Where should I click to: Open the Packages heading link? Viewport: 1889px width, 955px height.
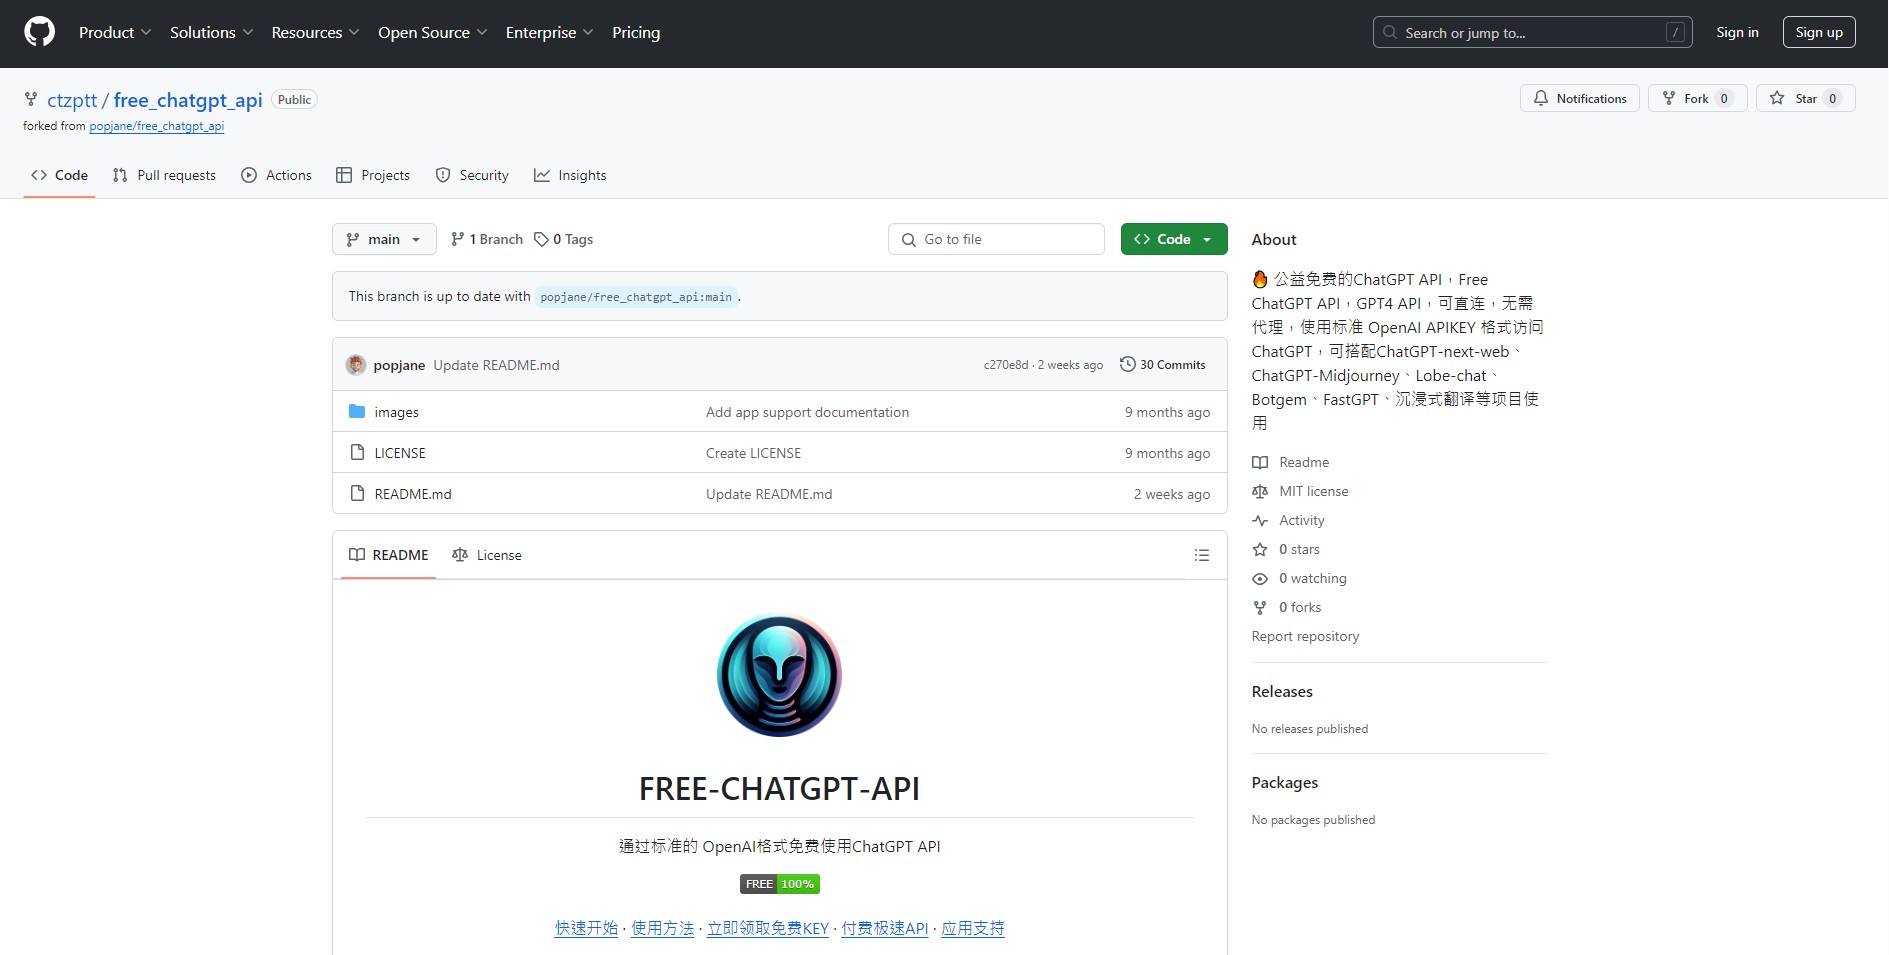coord(1285,782)
